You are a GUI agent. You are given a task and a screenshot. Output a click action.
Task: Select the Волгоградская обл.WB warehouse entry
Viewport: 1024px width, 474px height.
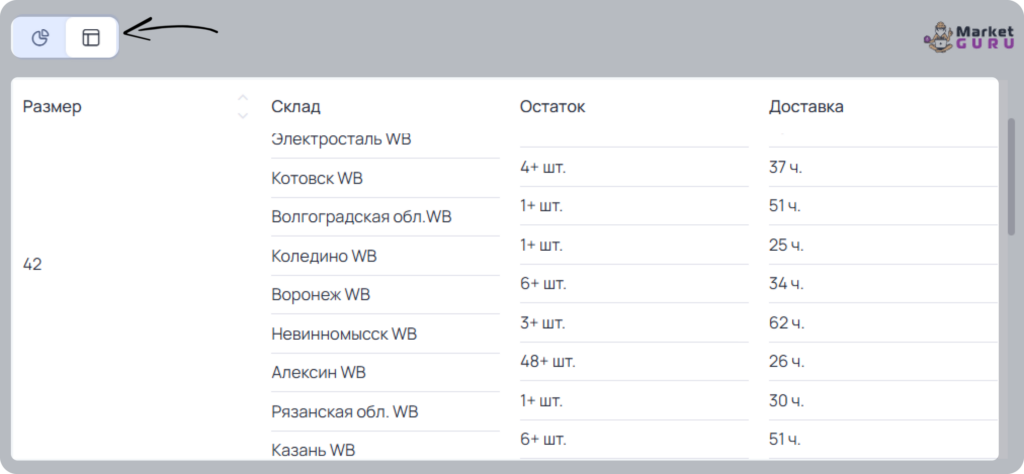pos(361,217)
